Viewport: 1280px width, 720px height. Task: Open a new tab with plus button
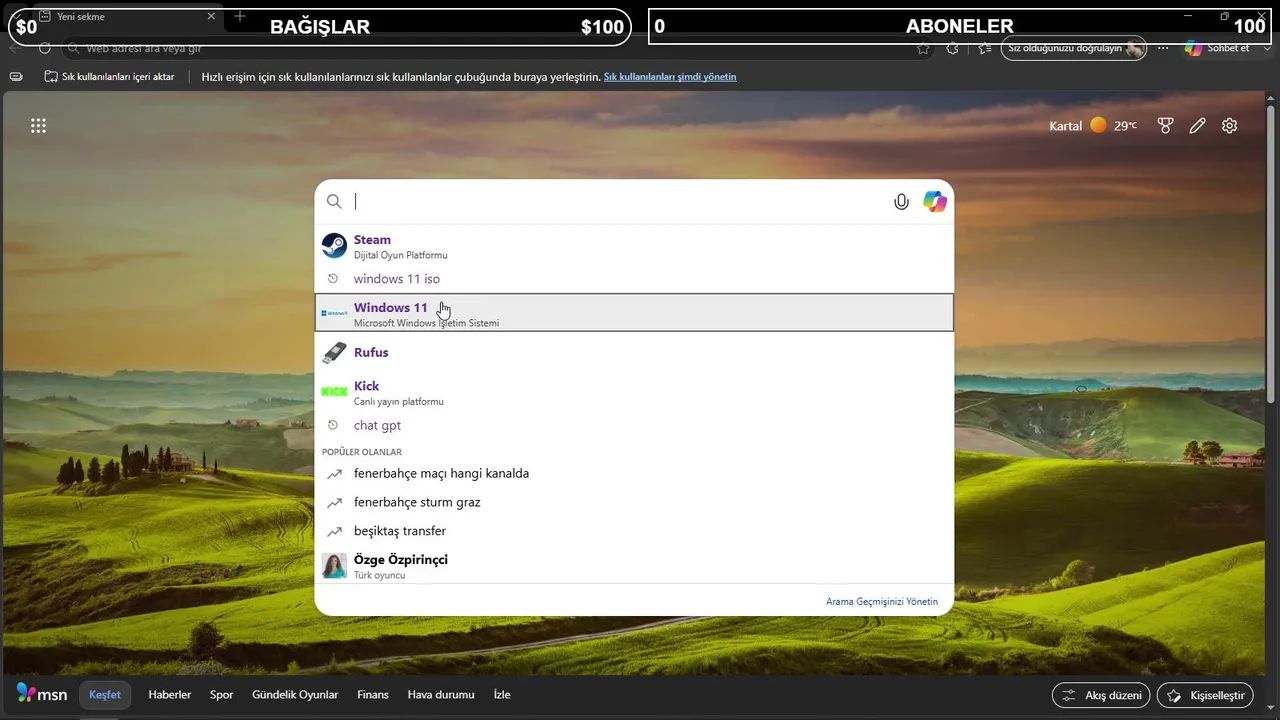coord(240,17)
